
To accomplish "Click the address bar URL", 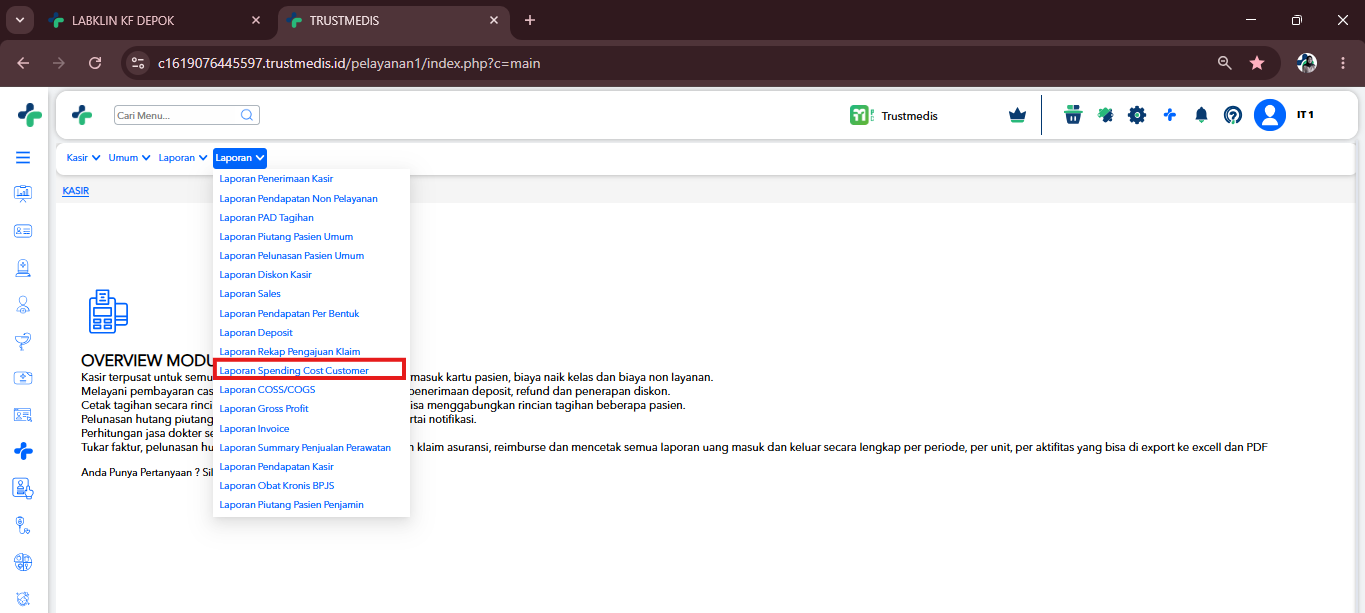I will pos(349,63).
